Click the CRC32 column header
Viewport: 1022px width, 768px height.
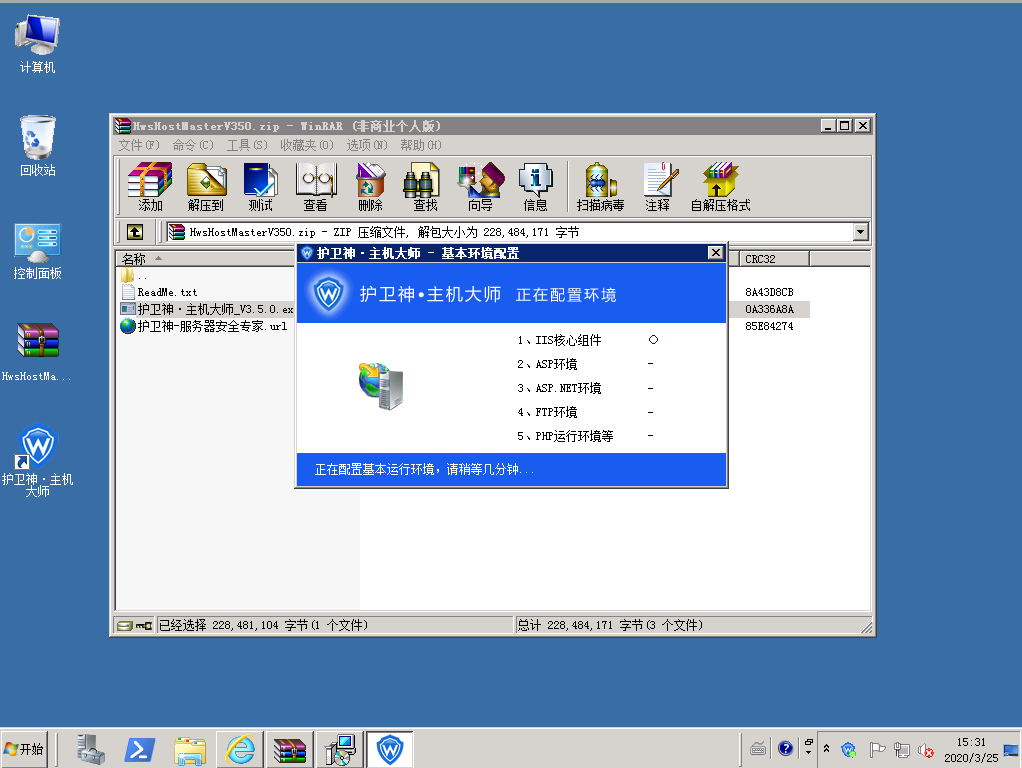772,259
